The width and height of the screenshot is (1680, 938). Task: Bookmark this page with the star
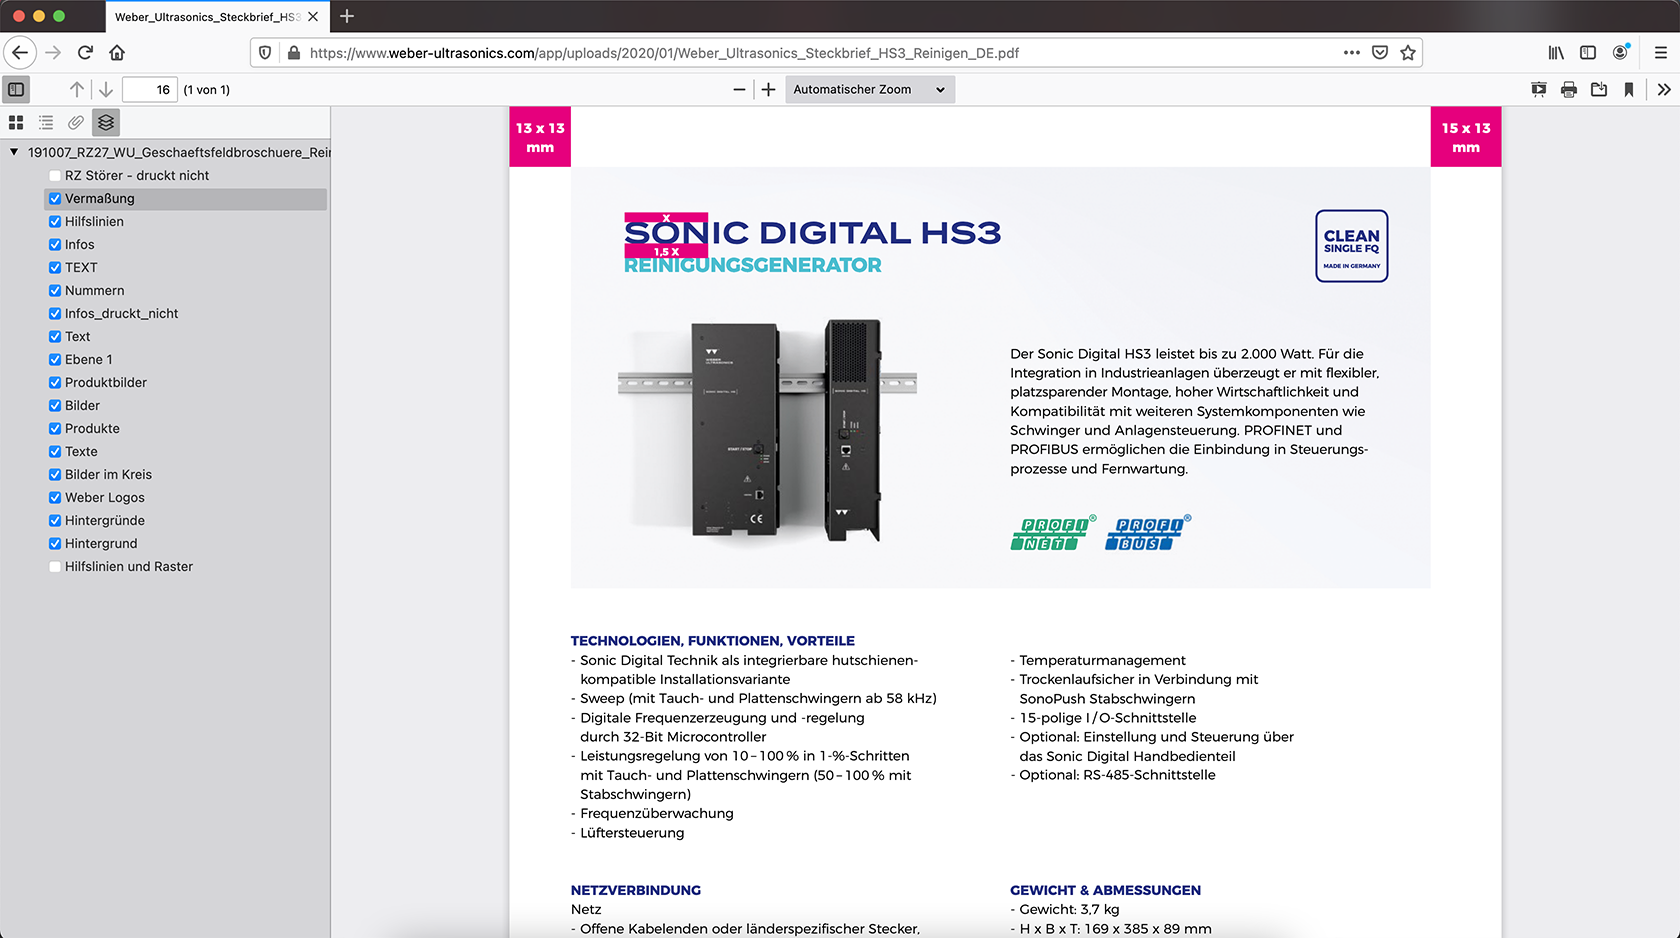1408,53
